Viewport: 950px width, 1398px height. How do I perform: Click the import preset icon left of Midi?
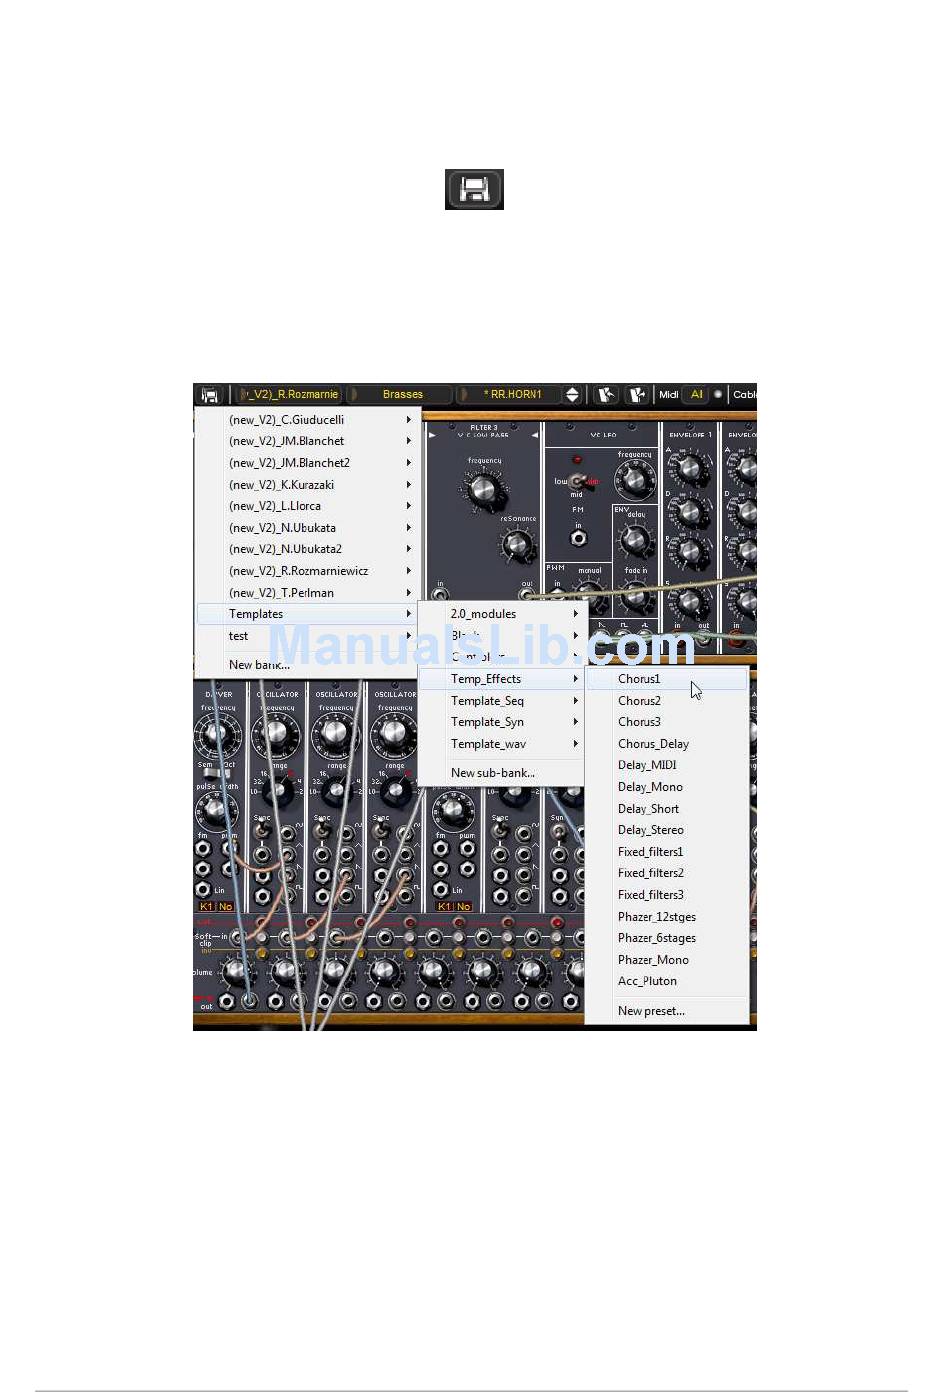[x=606, y=395]
